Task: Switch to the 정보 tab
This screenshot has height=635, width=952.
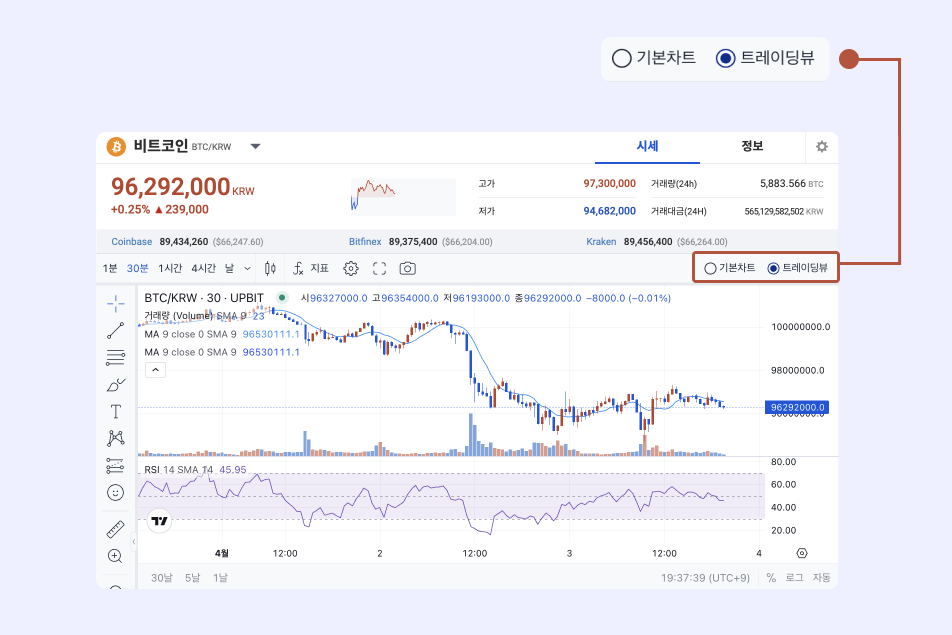Action: (752, 146)
